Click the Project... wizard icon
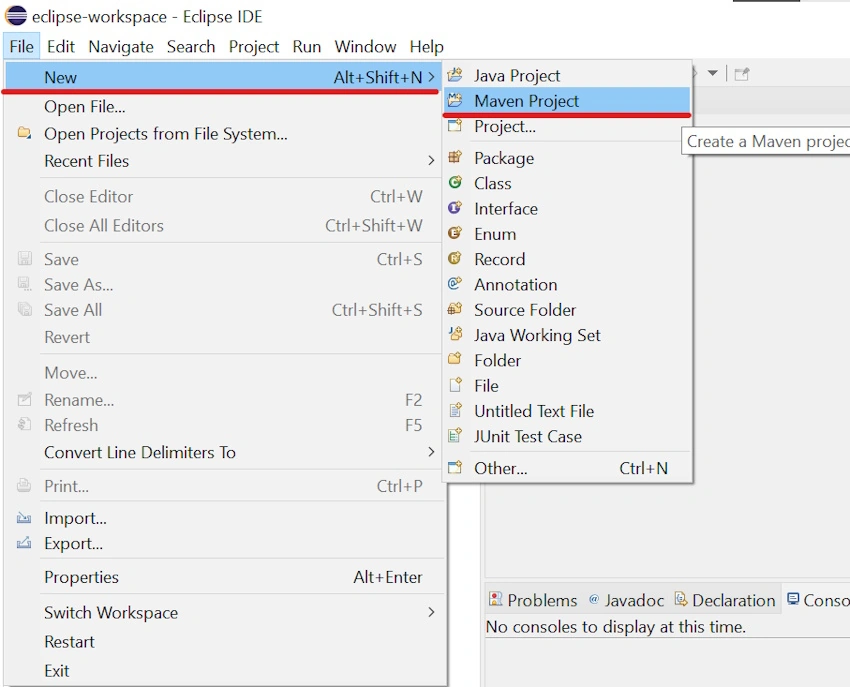This screenshot has height=687, width=850. click(455, 126)
